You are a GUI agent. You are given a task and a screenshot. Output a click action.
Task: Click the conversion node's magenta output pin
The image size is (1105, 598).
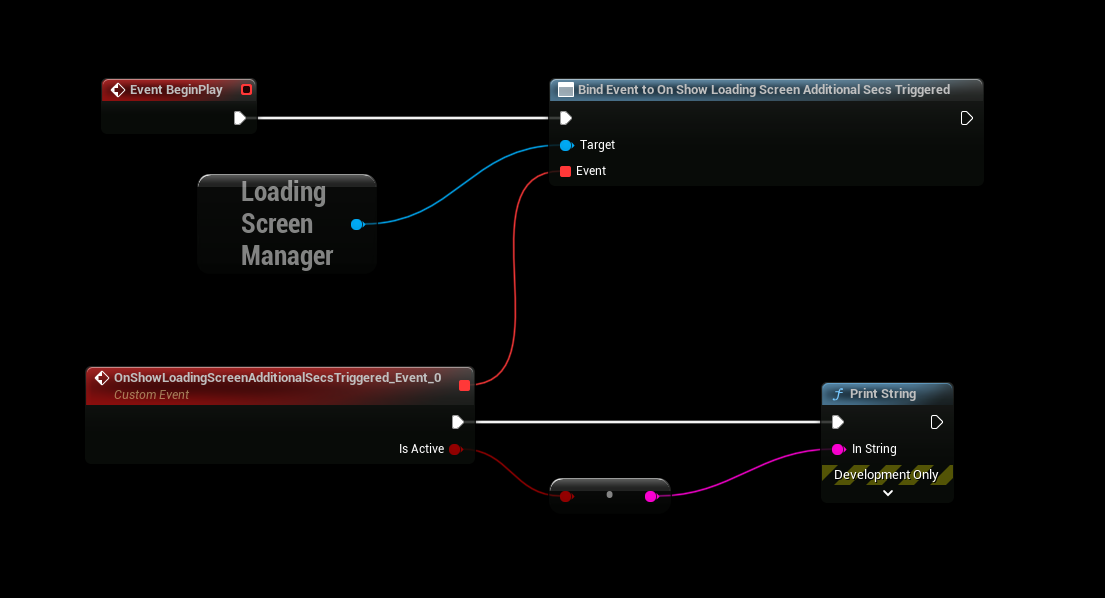[x=651, y=496]
